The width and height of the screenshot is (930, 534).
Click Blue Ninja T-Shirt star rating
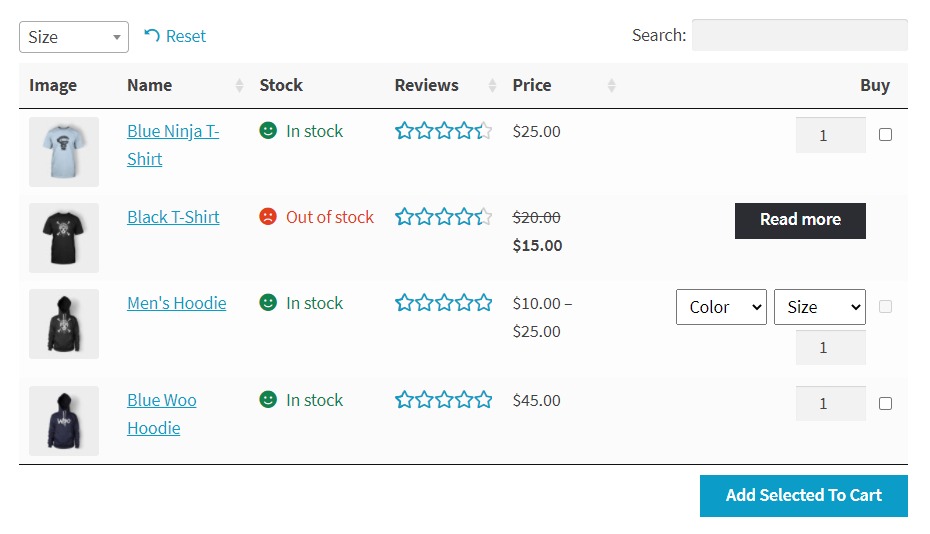click(x=444, y=131)
